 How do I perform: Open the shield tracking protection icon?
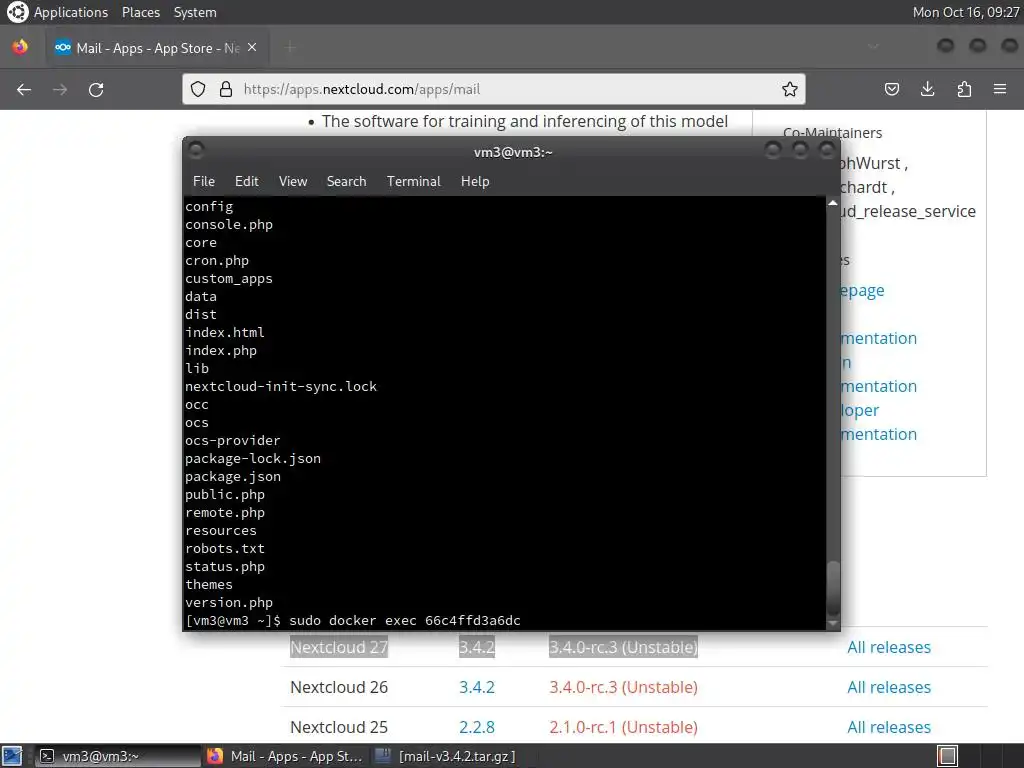pyautogui.click(x=198, y=89)
